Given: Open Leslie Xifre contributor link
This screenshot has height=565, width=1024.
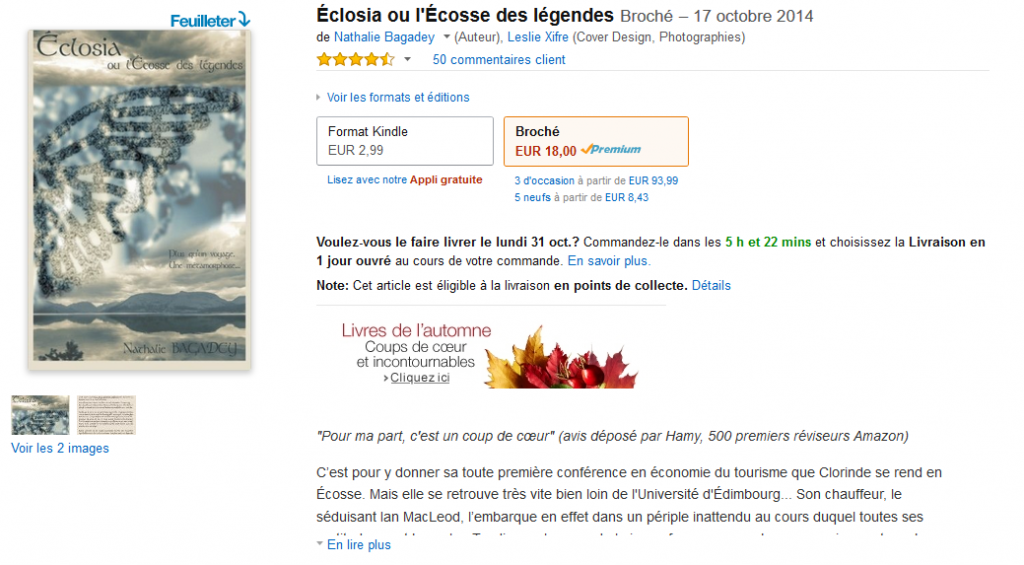Looking at the screenshot, I should [x=538, y=37].
